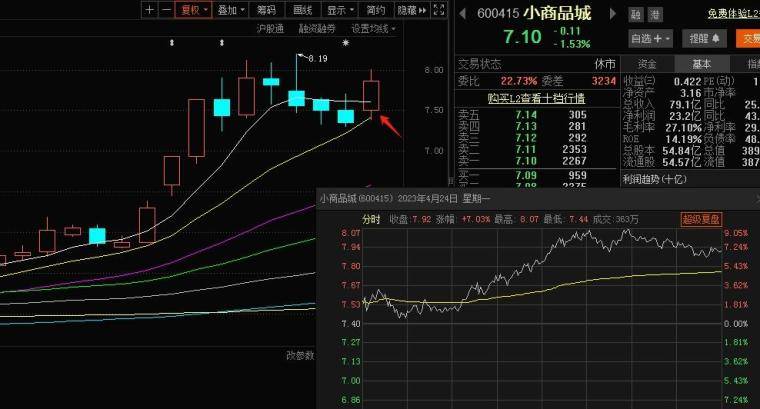Image resolution: width=760 pixels, height=409 pixels.
Task: Click 毛利率 27.10% value
Action: pyautogui.click(x=683, y=128)
